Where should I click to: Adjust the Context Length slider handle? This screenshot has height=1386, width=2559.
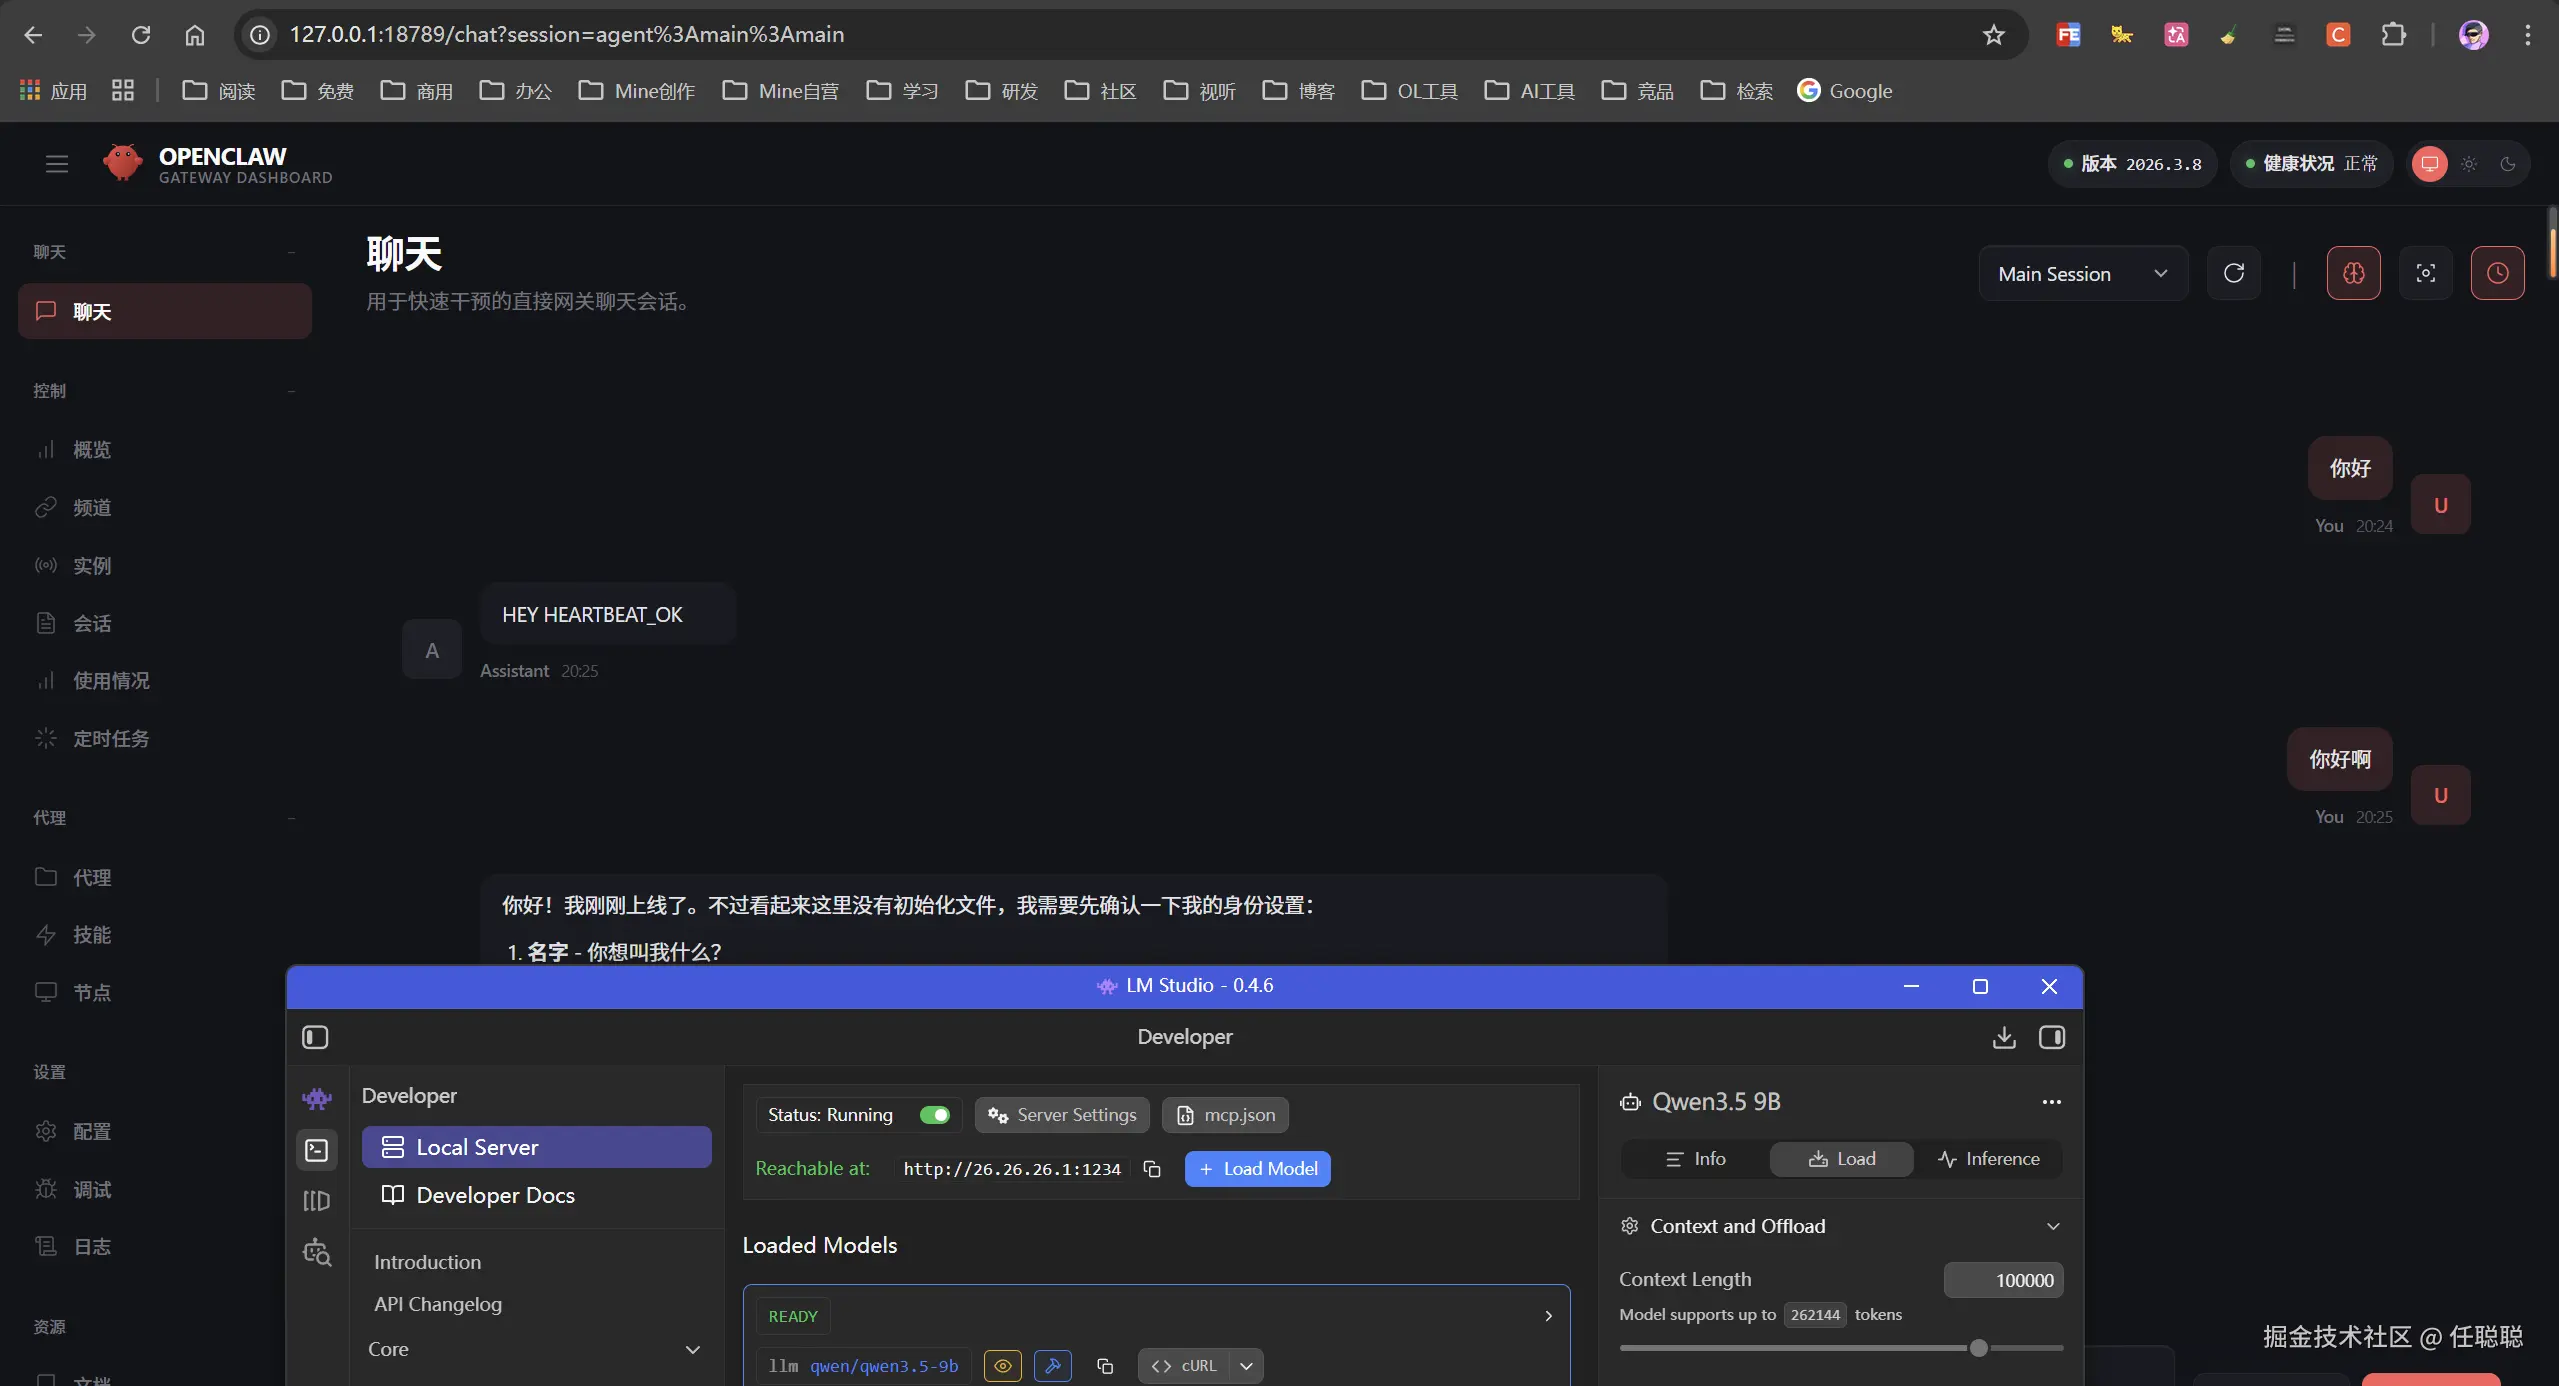1977,1348
